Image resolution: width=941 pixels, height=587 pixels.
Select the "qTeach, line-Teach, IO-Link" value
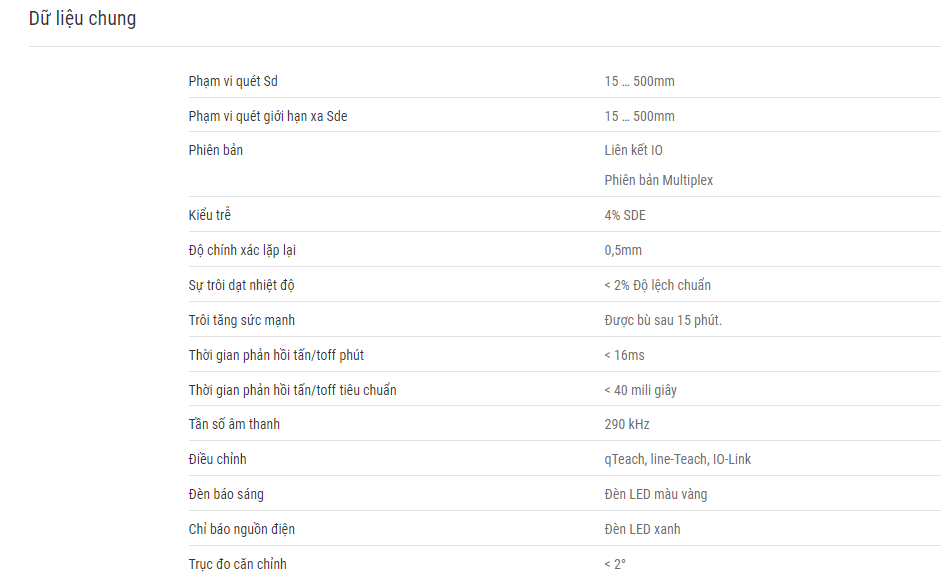pos(678,460)
